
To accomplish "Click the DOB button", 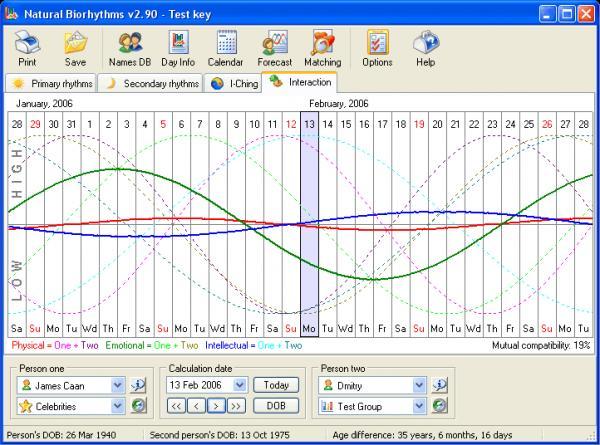I will tap(276, 406).
